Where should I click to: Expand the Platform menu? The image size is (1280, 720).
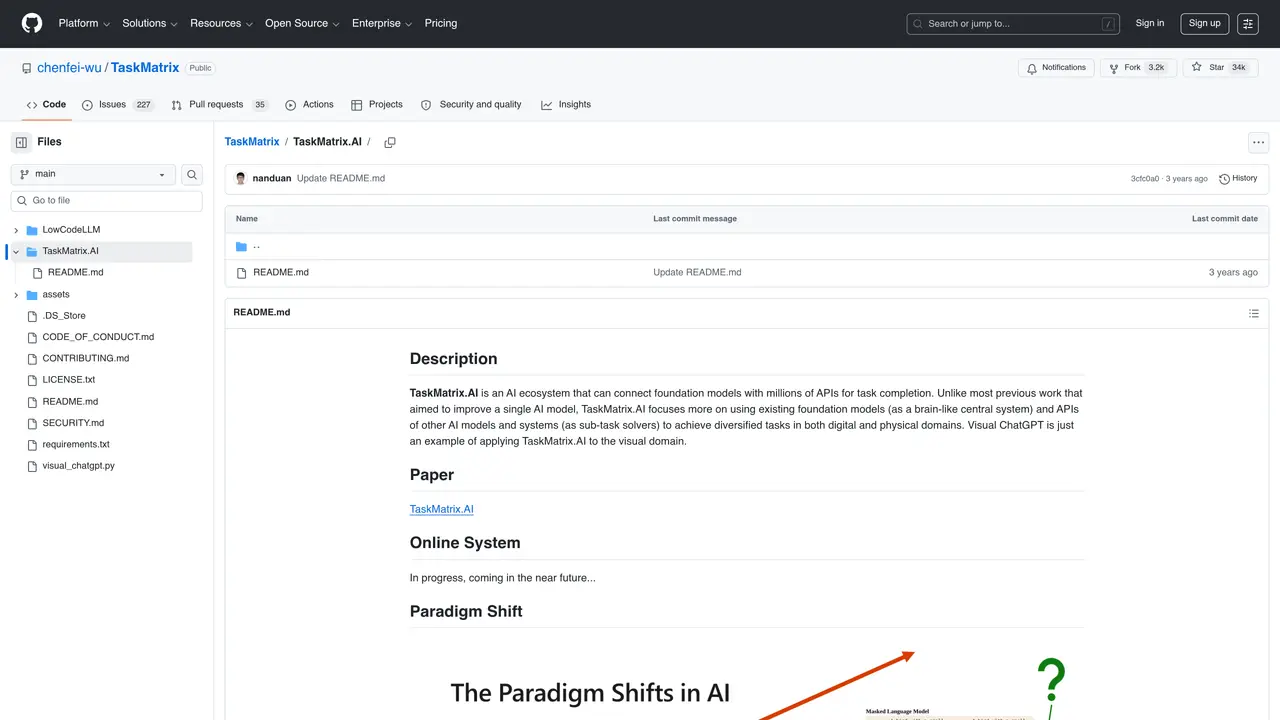pyautogui.click(x=84, y=23)
